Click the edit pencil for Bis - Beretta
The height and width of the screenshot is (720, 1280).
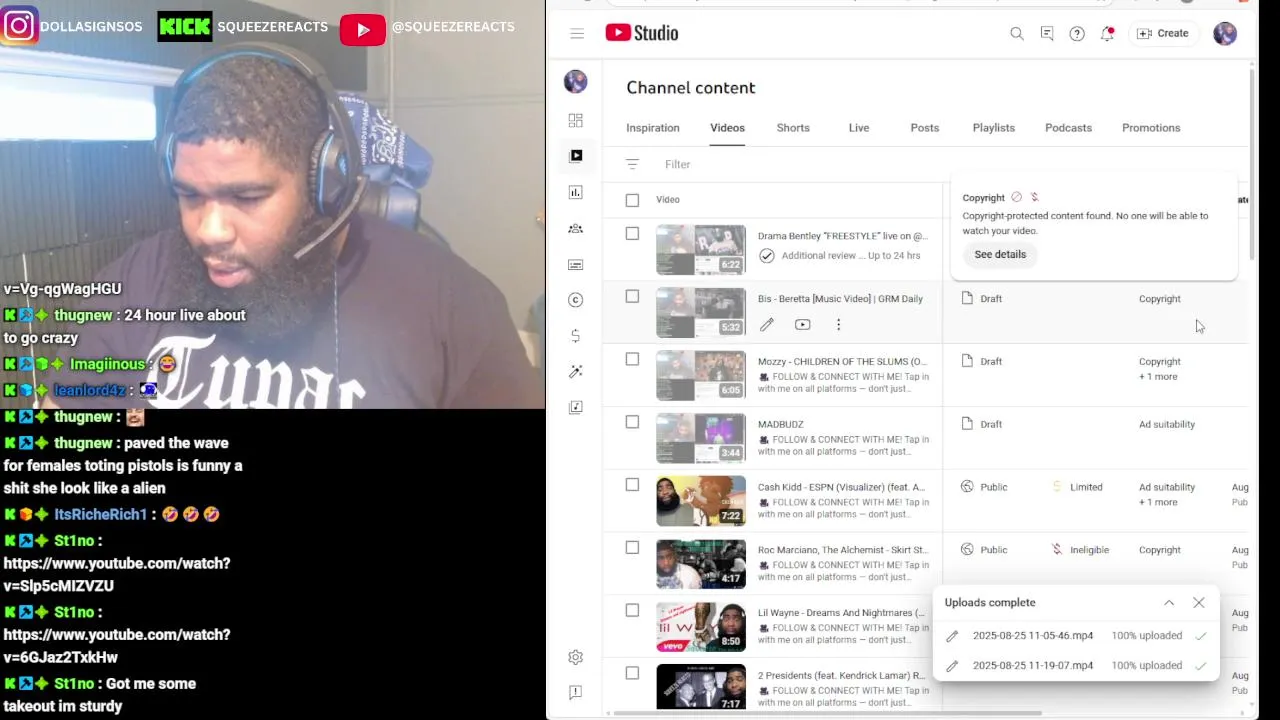(767, 325)
